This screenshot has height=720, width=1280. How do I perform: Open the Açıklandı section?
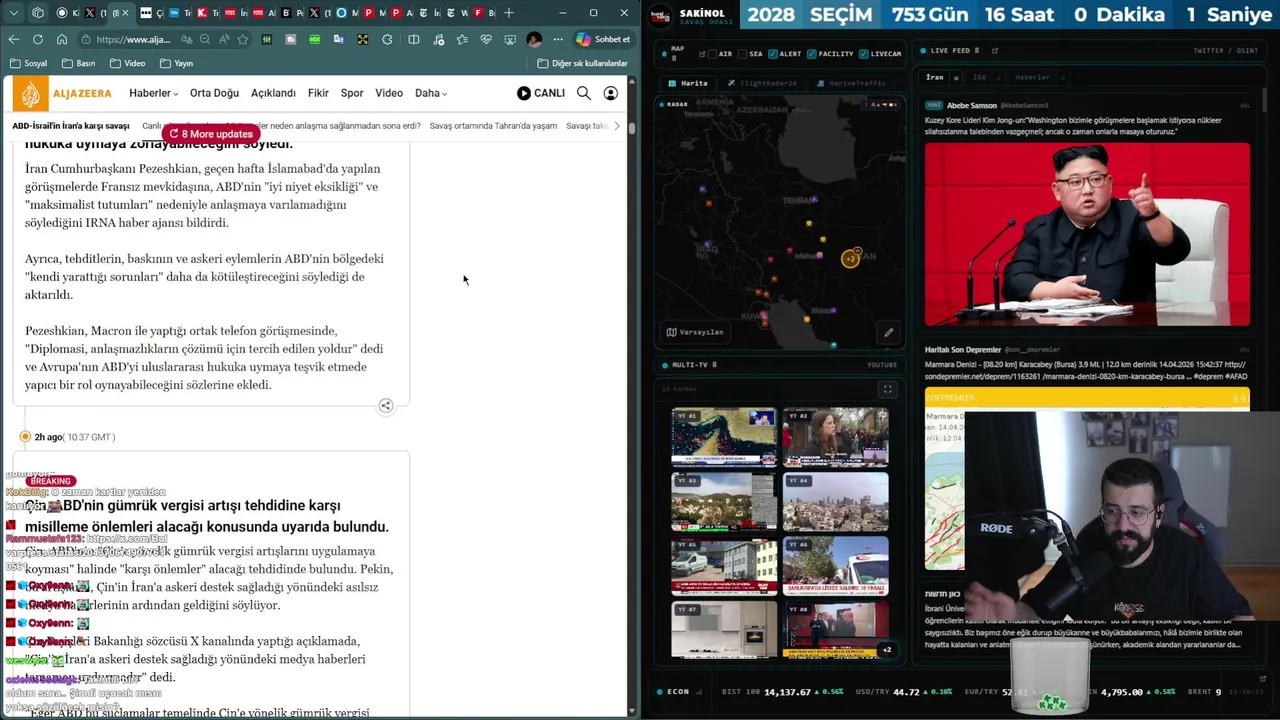273,93
